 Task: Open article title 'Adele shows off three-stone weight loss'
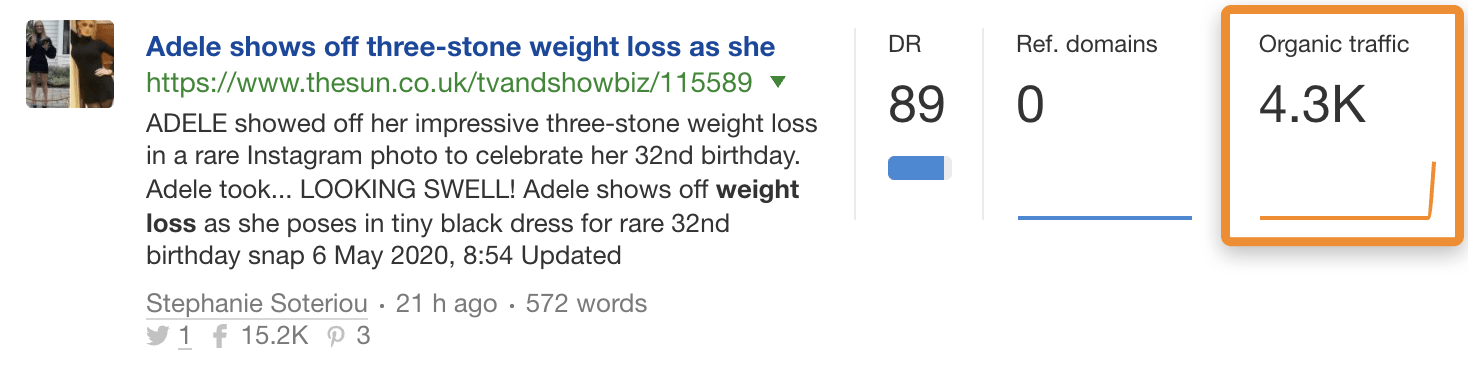(460, 47)
